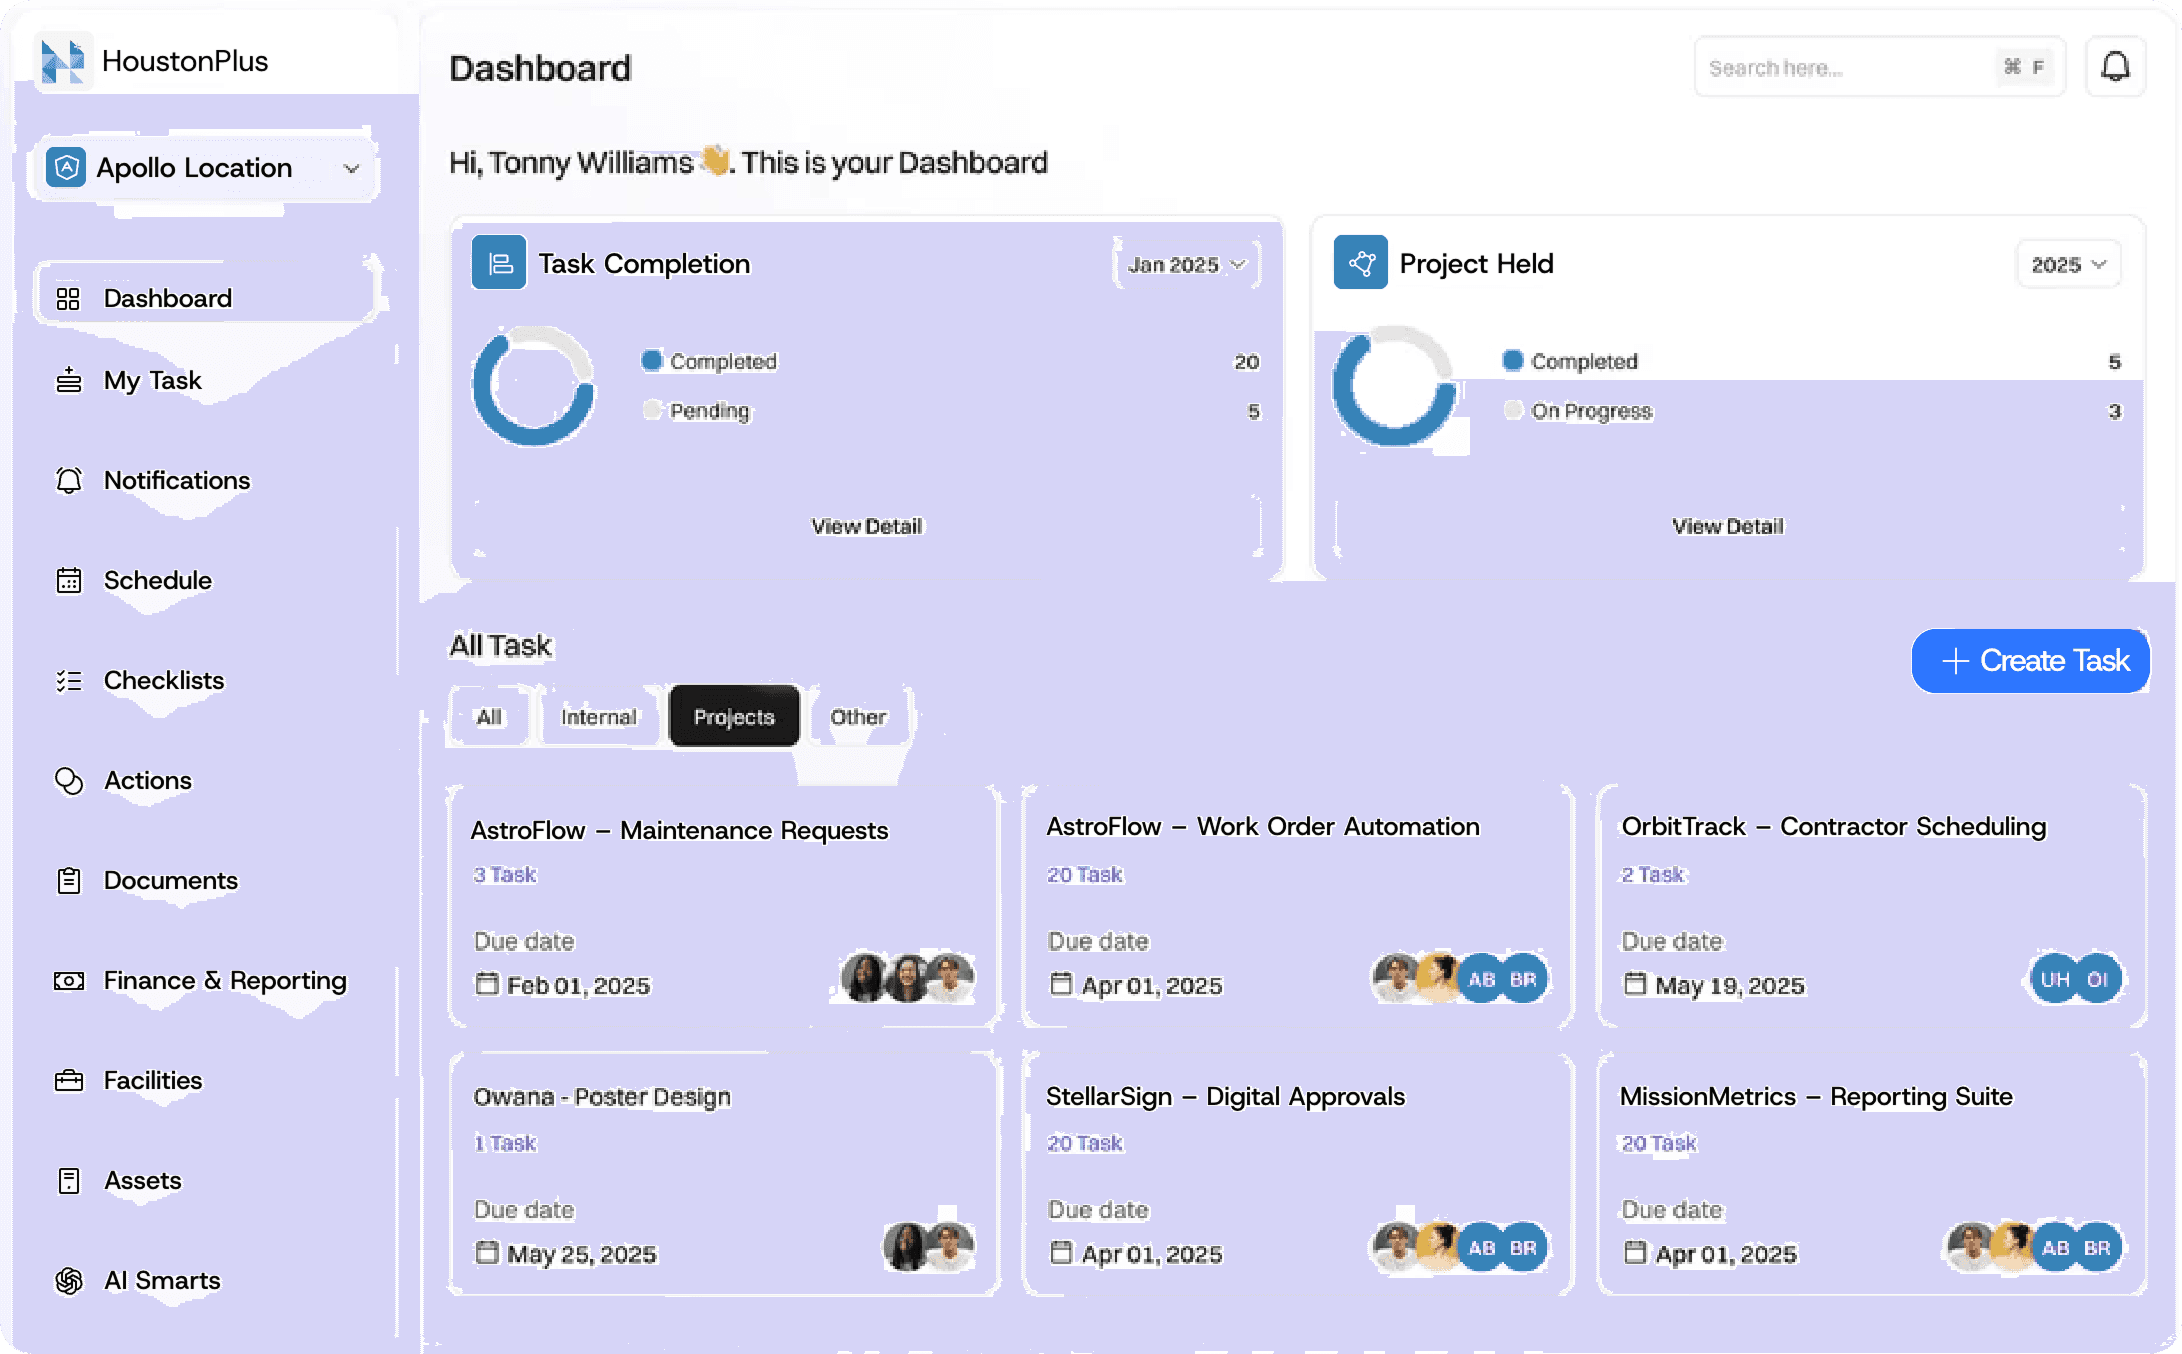2182x1354 pixels.
Task: Click the Project Held card icon
Action: [1361, 263]
